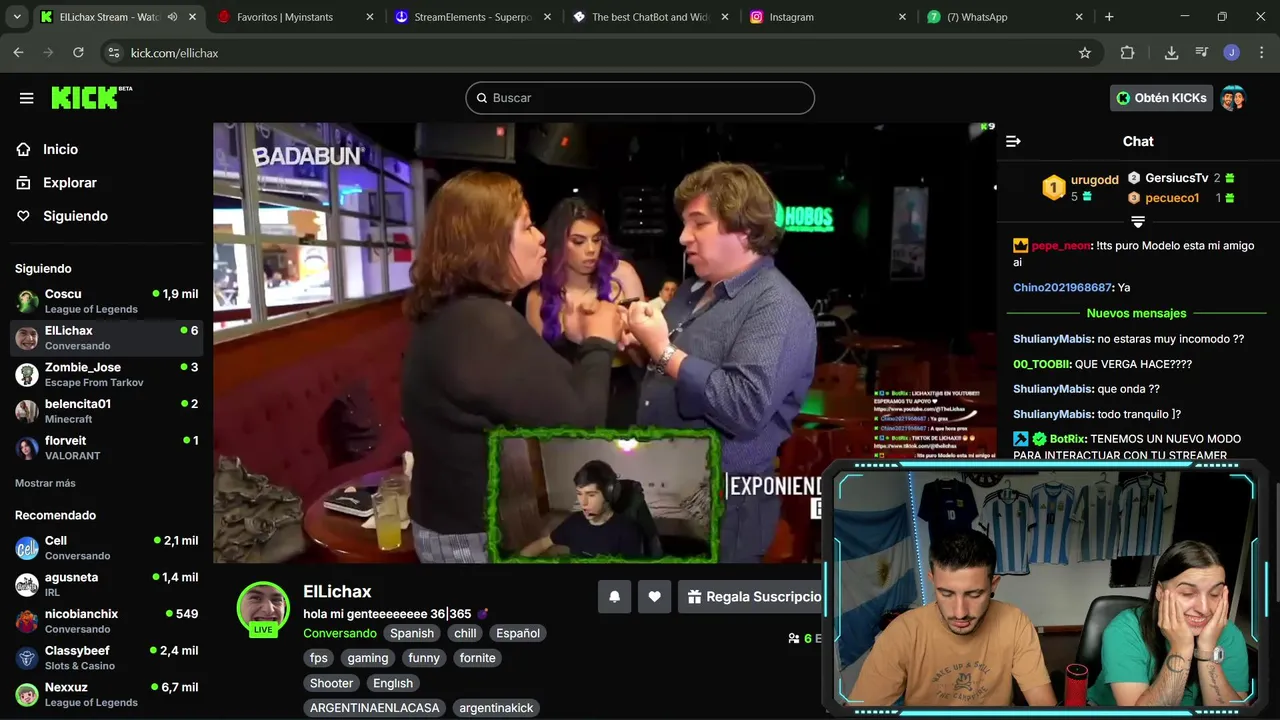Click the Conversando category link
The height and width of the screenshot is (720, 1280).
[x=340, y=633]
